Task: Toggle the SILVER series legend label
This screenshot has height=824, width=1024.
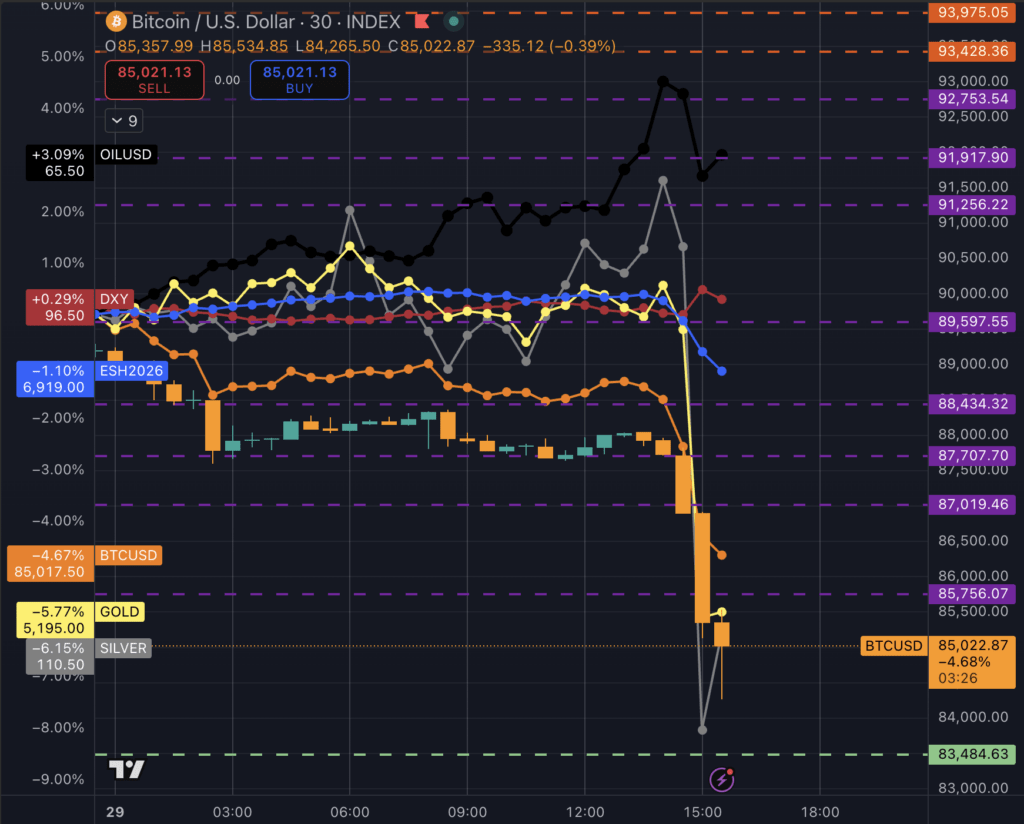Action: 122,648
